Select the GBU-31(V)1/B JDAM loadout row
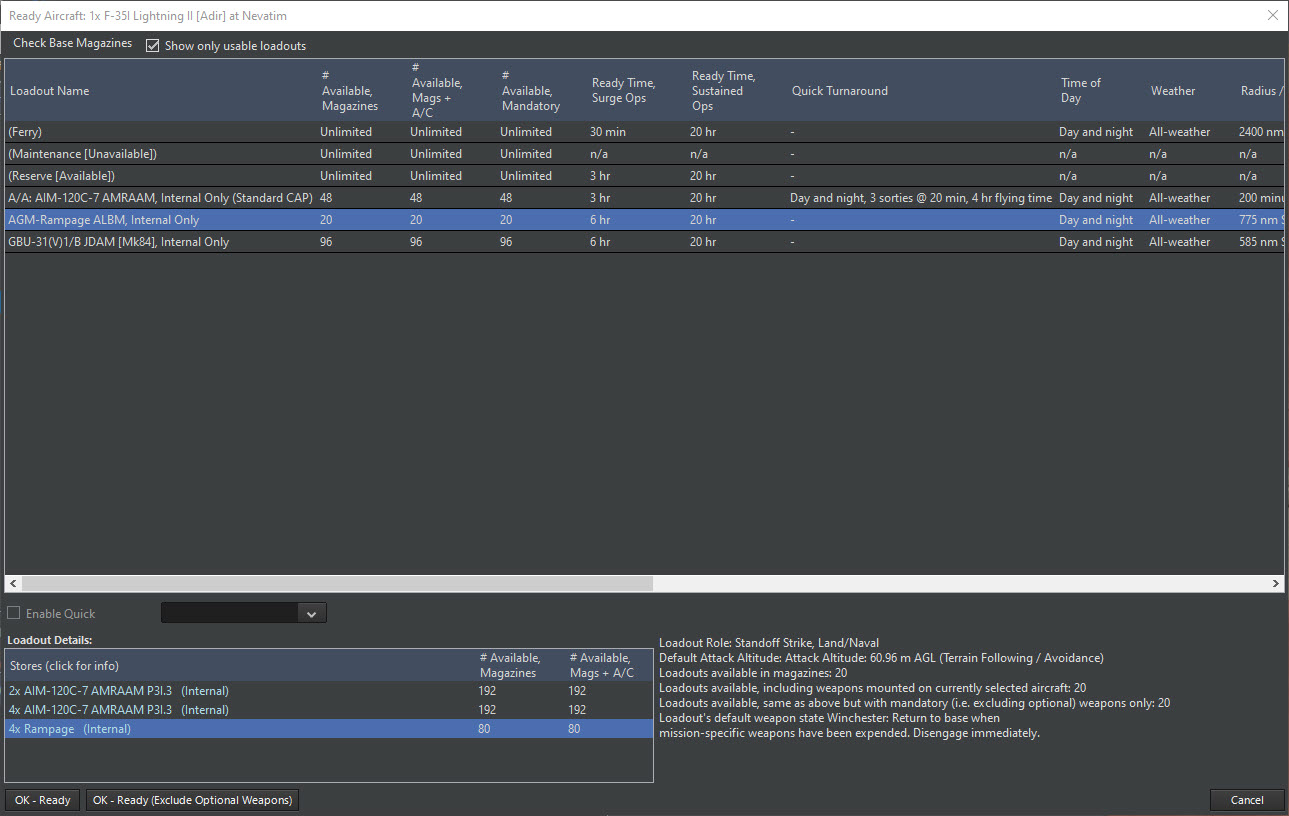The image size is (1289, 816). click(x=644, y=242)
